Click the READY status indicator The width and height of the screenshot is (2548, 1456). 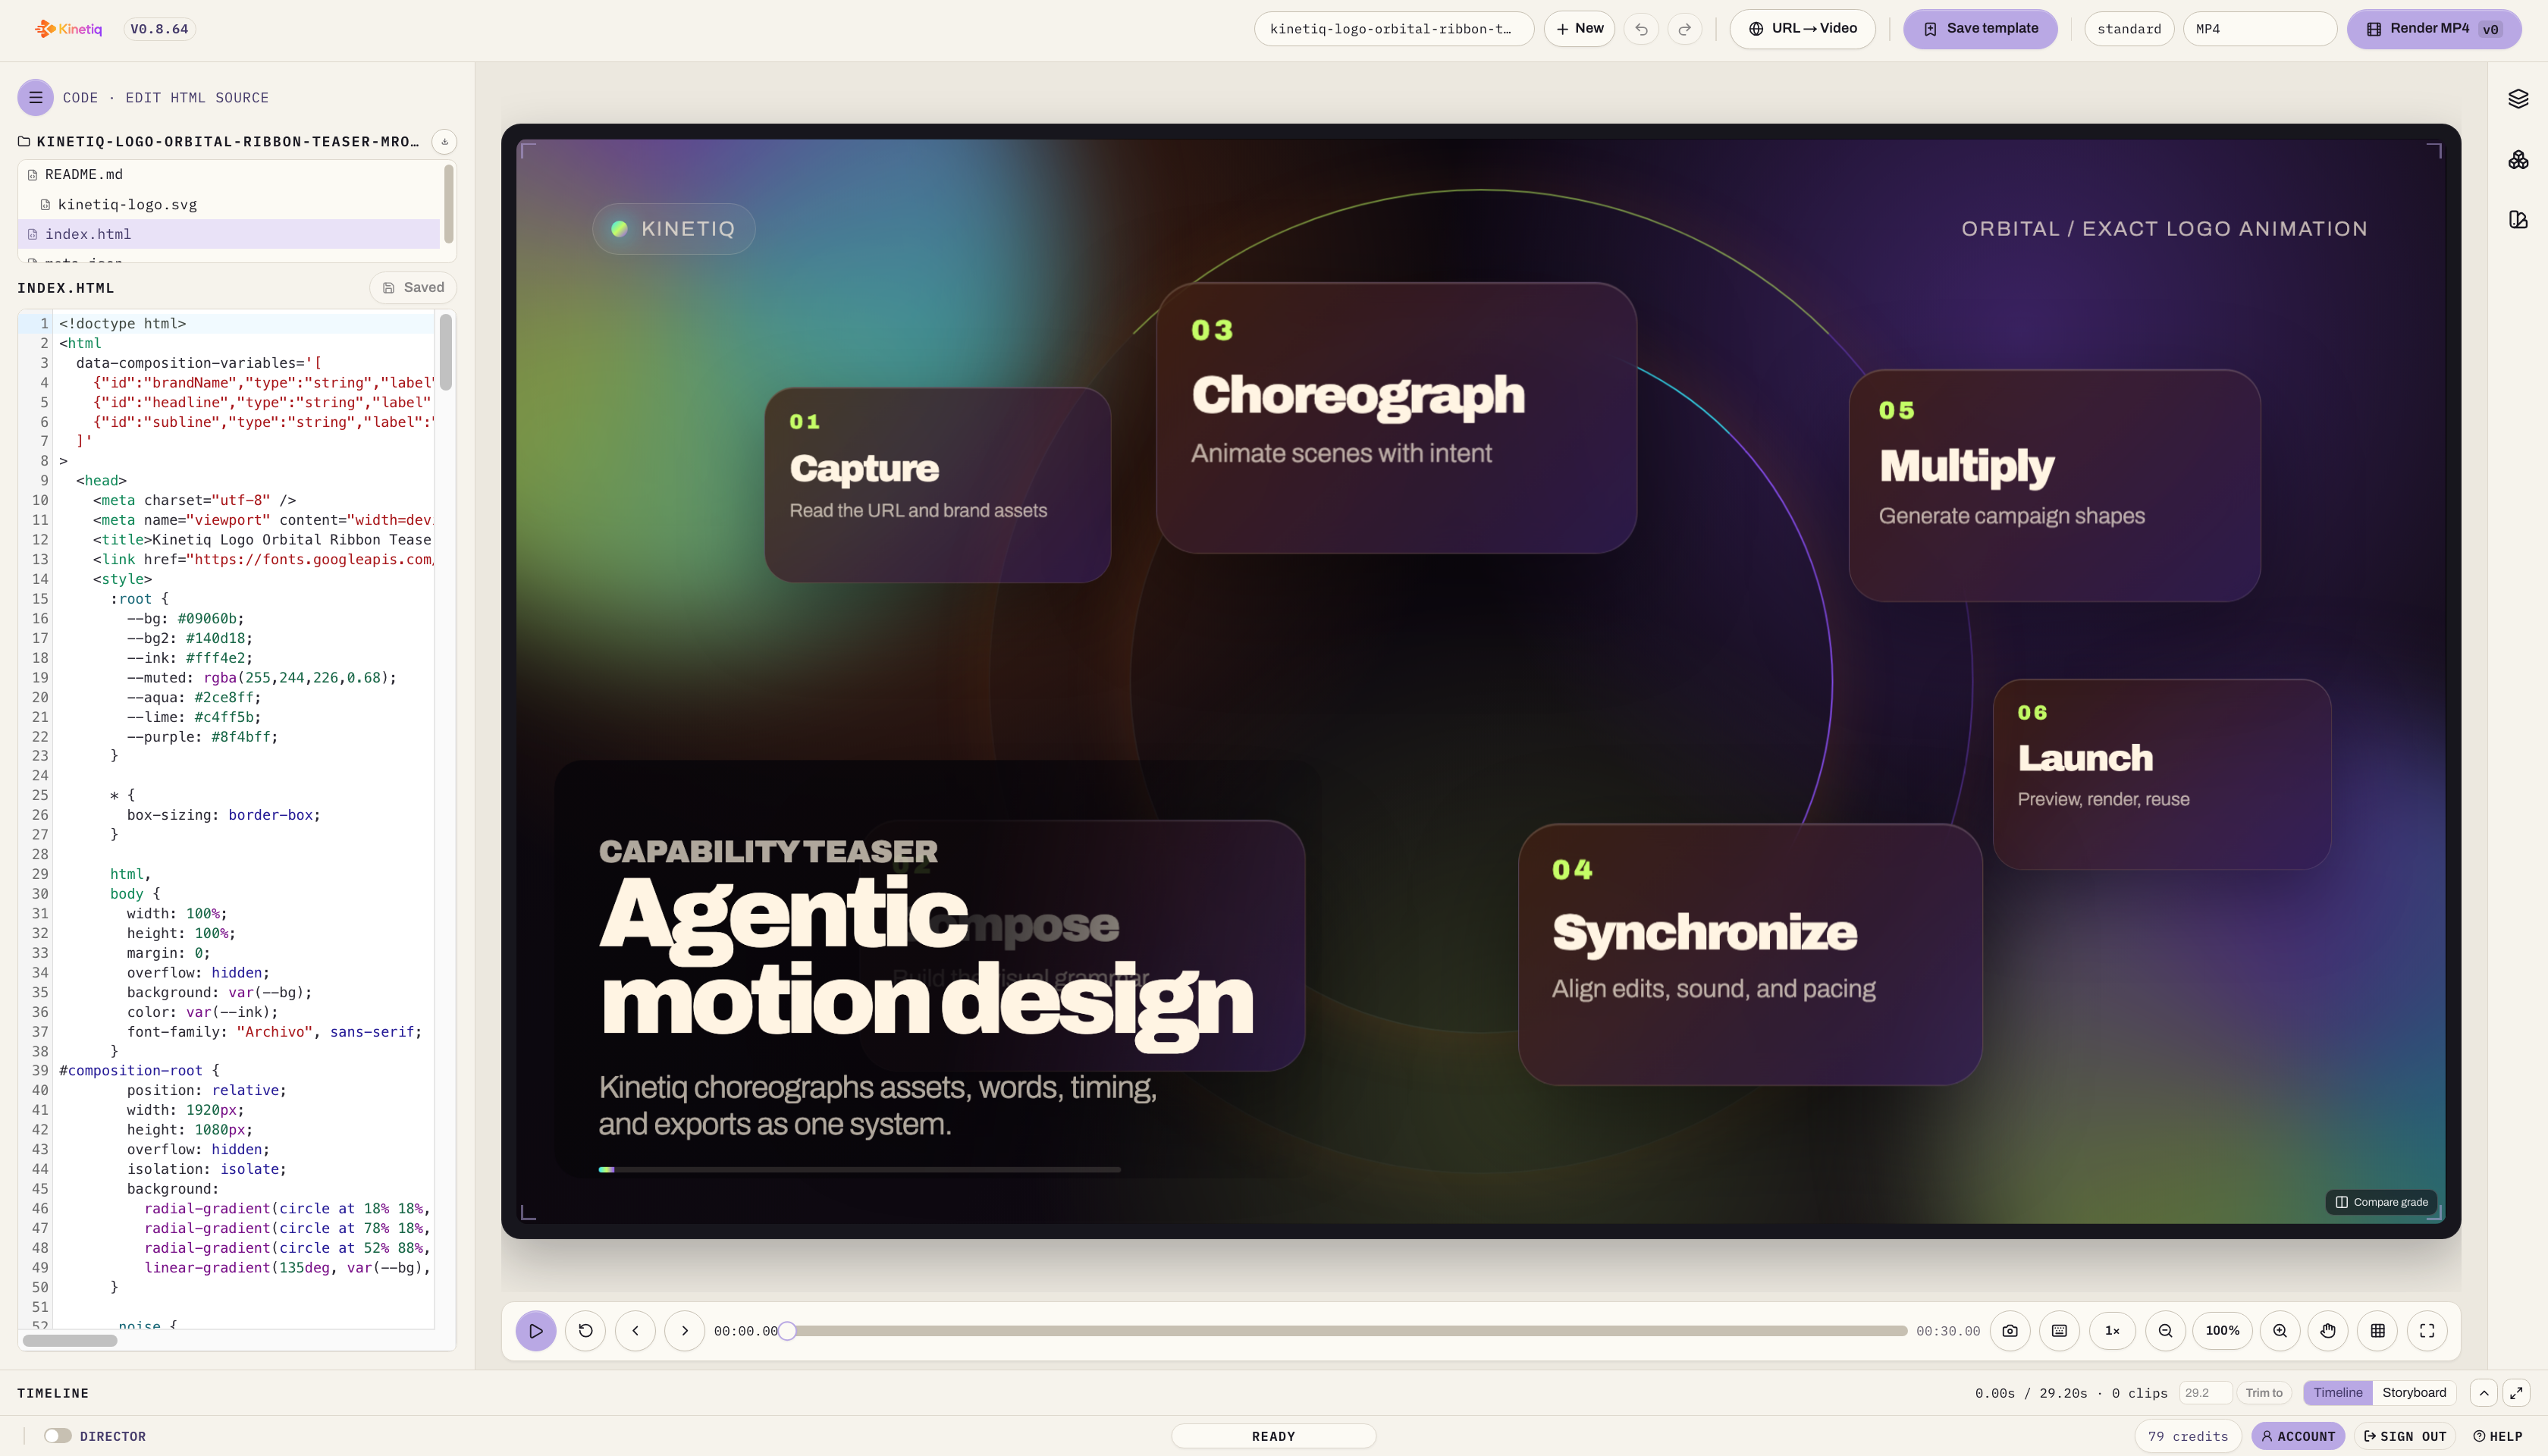[1273, 1436]
